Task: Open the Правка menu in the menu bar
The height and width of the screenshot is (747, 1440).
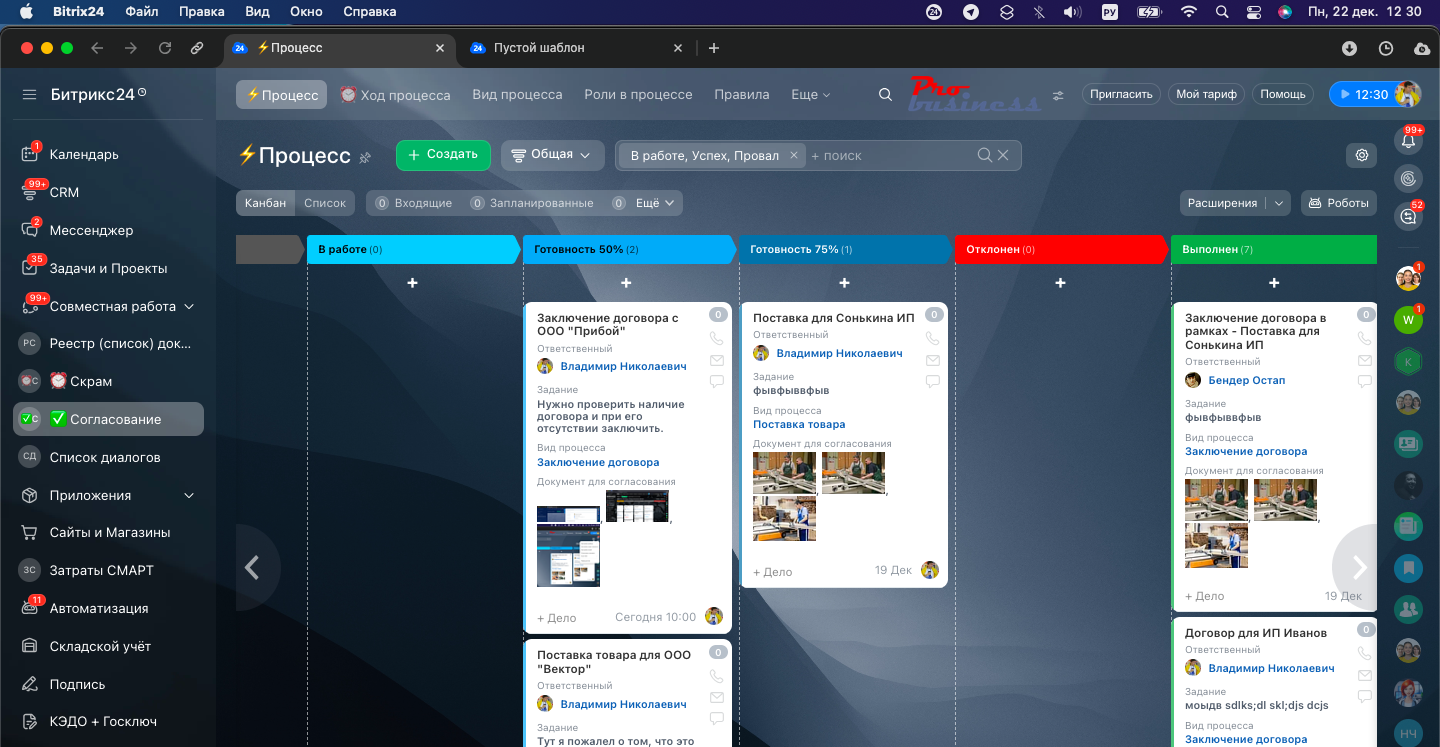Action: 201,12
